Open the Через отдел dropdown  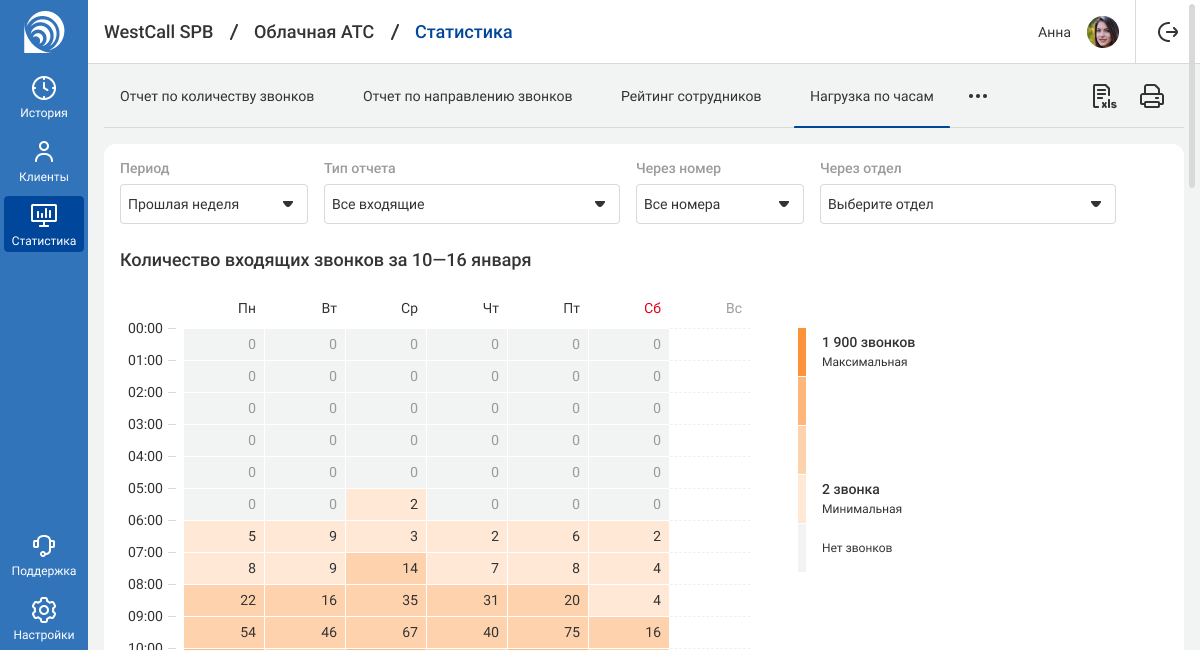click(967, 204)
